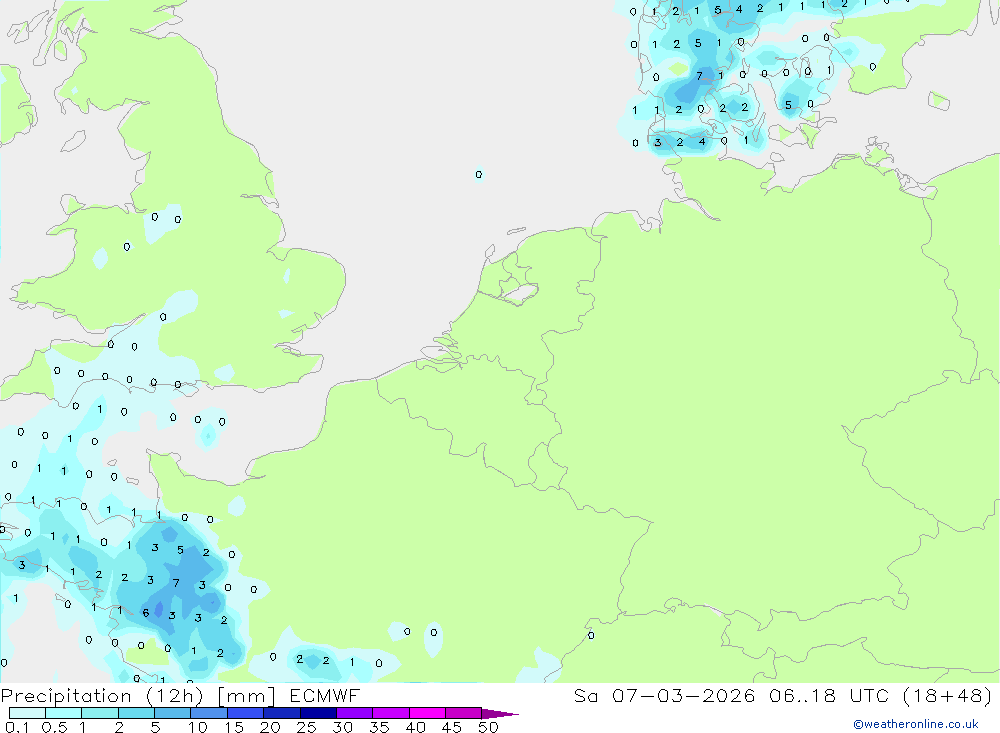Click the '0.1' legend scale label
The width and height of the screenshot is (1000, 733).
point(18,727)
